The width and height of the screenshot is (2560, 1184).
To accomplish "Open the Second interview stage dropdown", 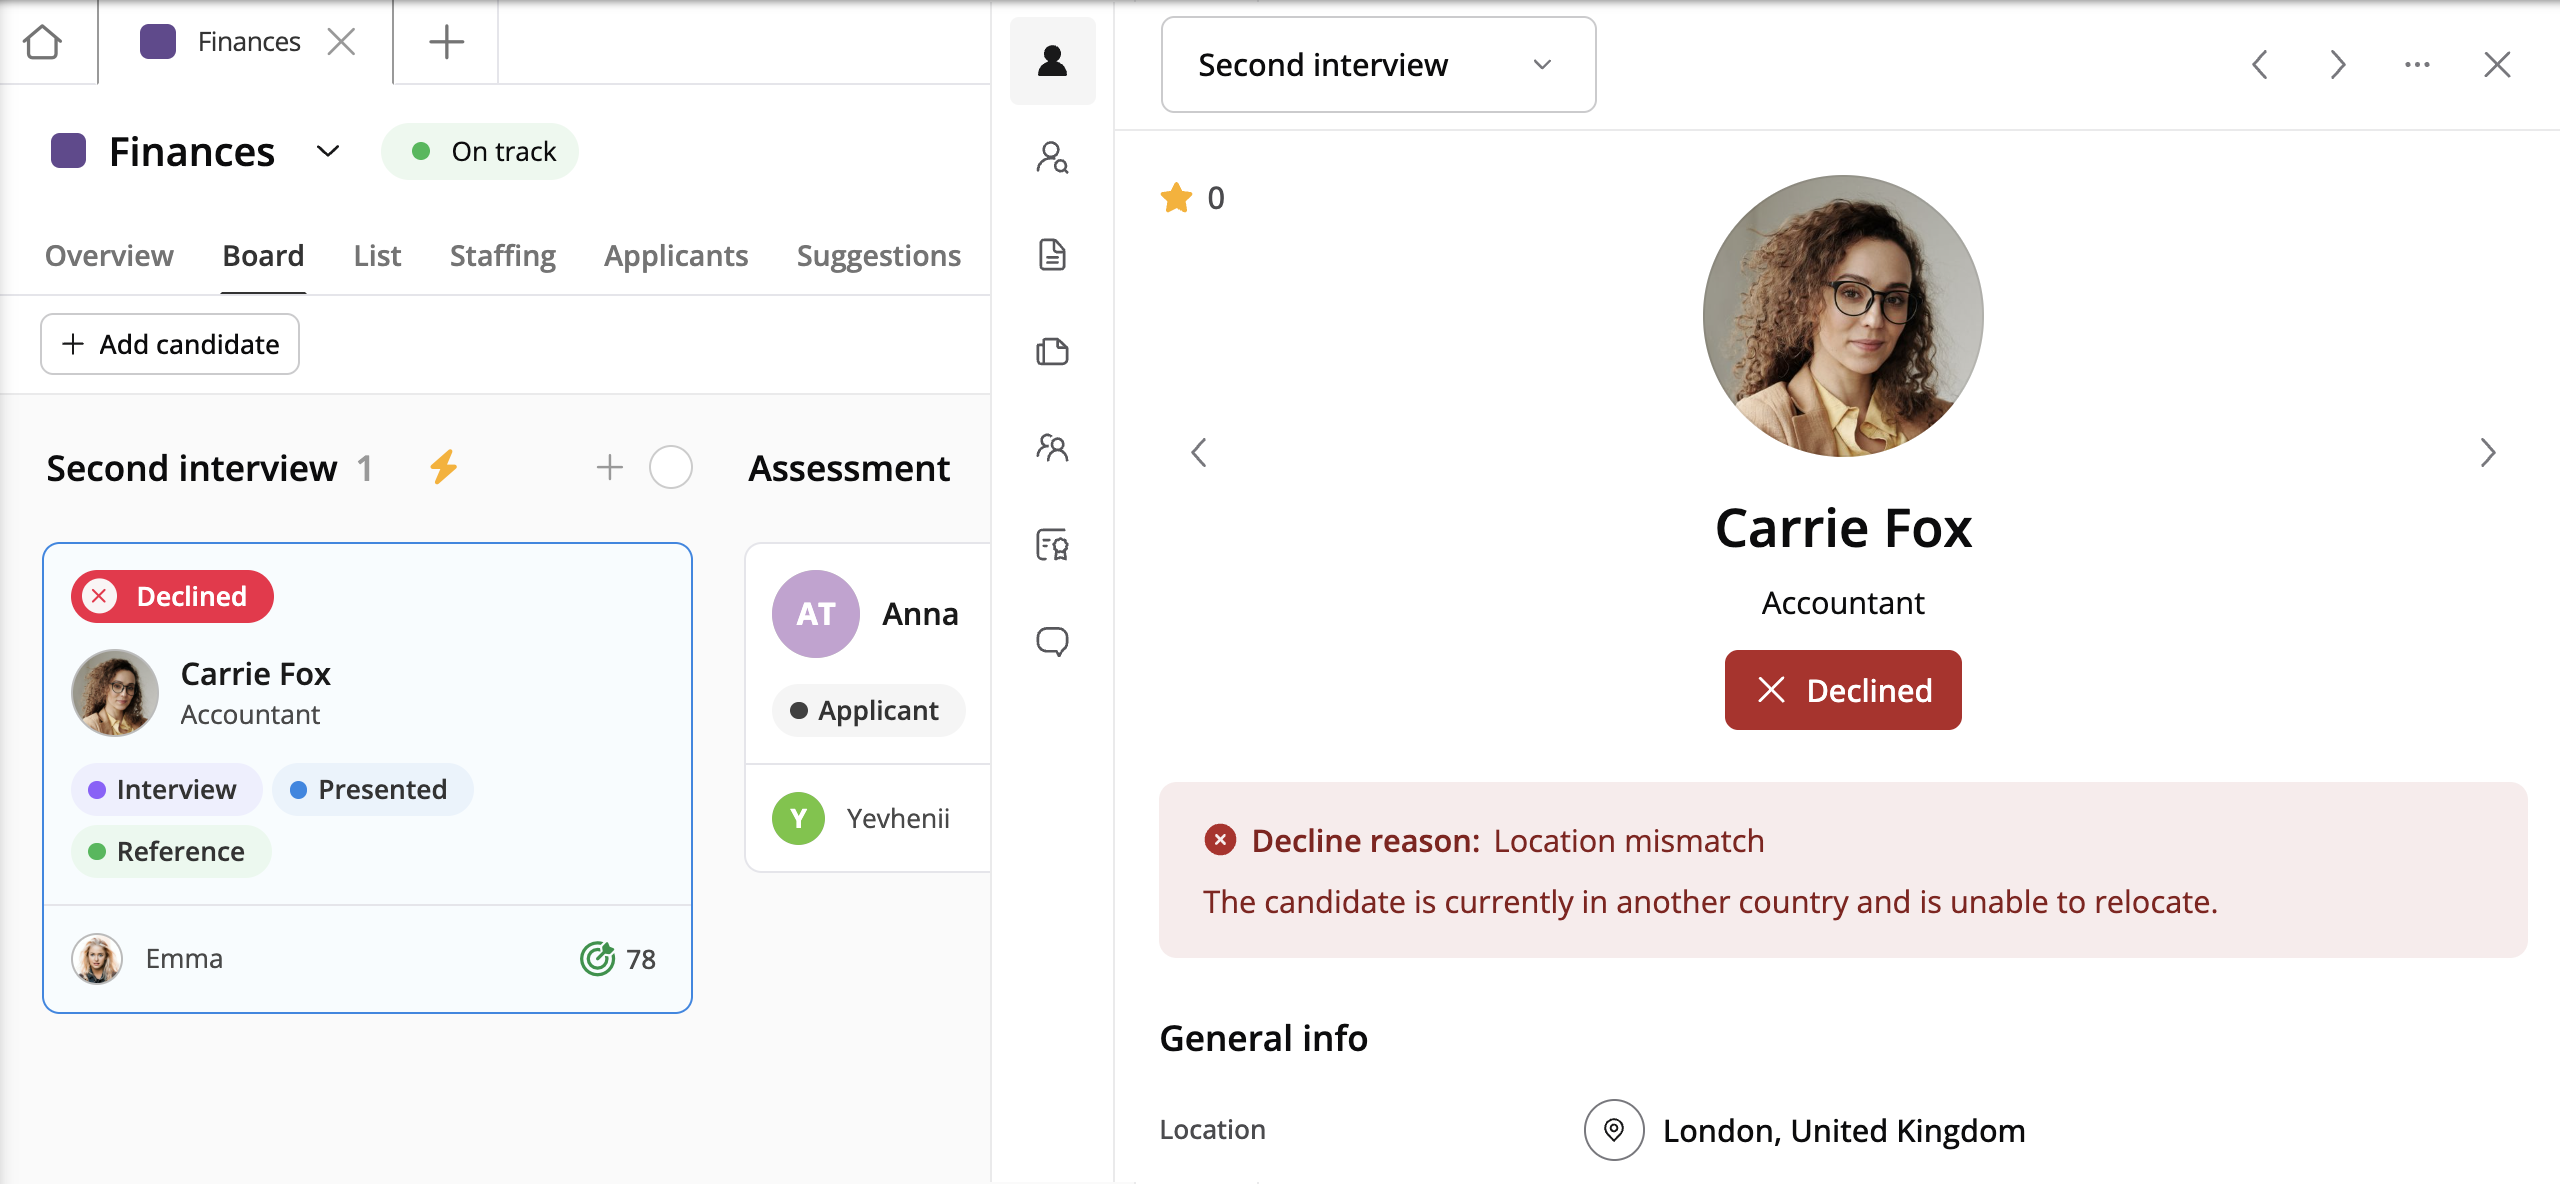I will (x=1377, y=65).
